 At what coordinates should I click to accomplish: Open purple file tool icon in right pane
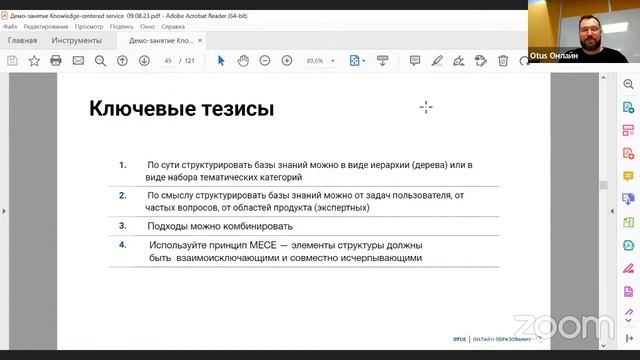point(629,291)
